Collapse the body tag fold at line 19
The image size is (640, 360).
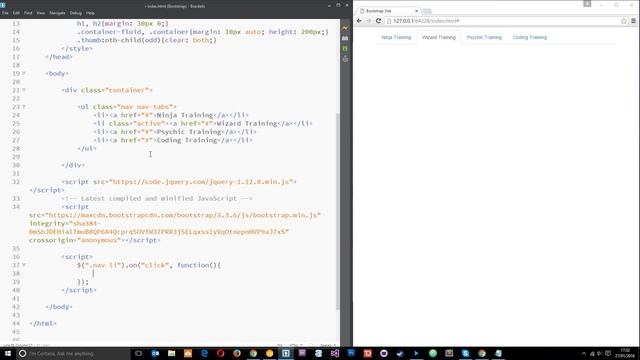coord(24,73)
